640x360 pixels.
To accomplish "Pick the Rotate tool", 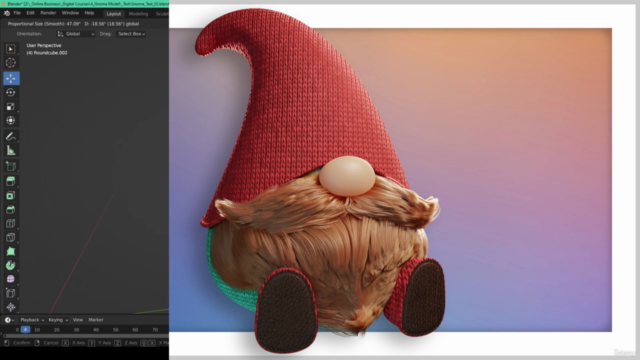I will tap(11, 92).
